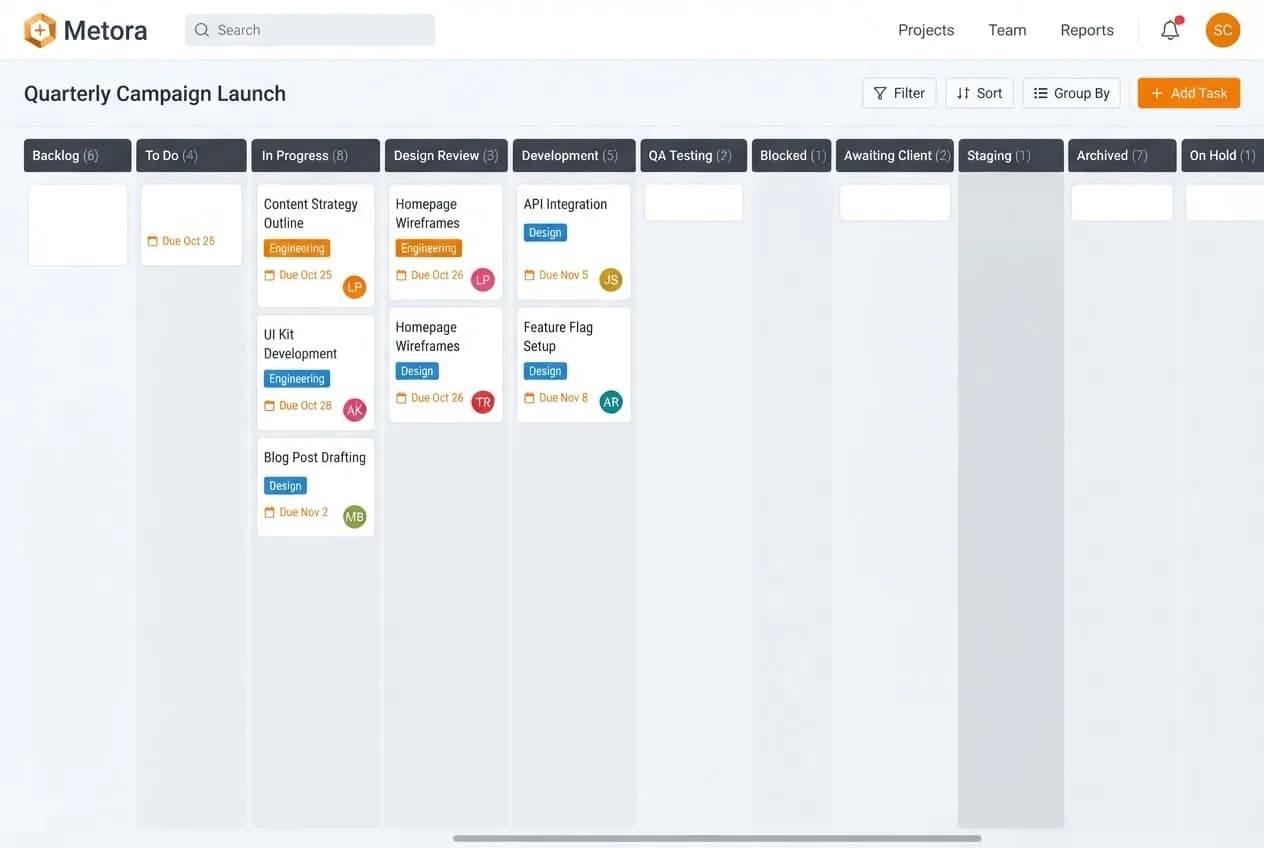Screen dimensions: 1264x848
Task: Add a new task
Action: pyautogui.click(x=1189, y=93)
